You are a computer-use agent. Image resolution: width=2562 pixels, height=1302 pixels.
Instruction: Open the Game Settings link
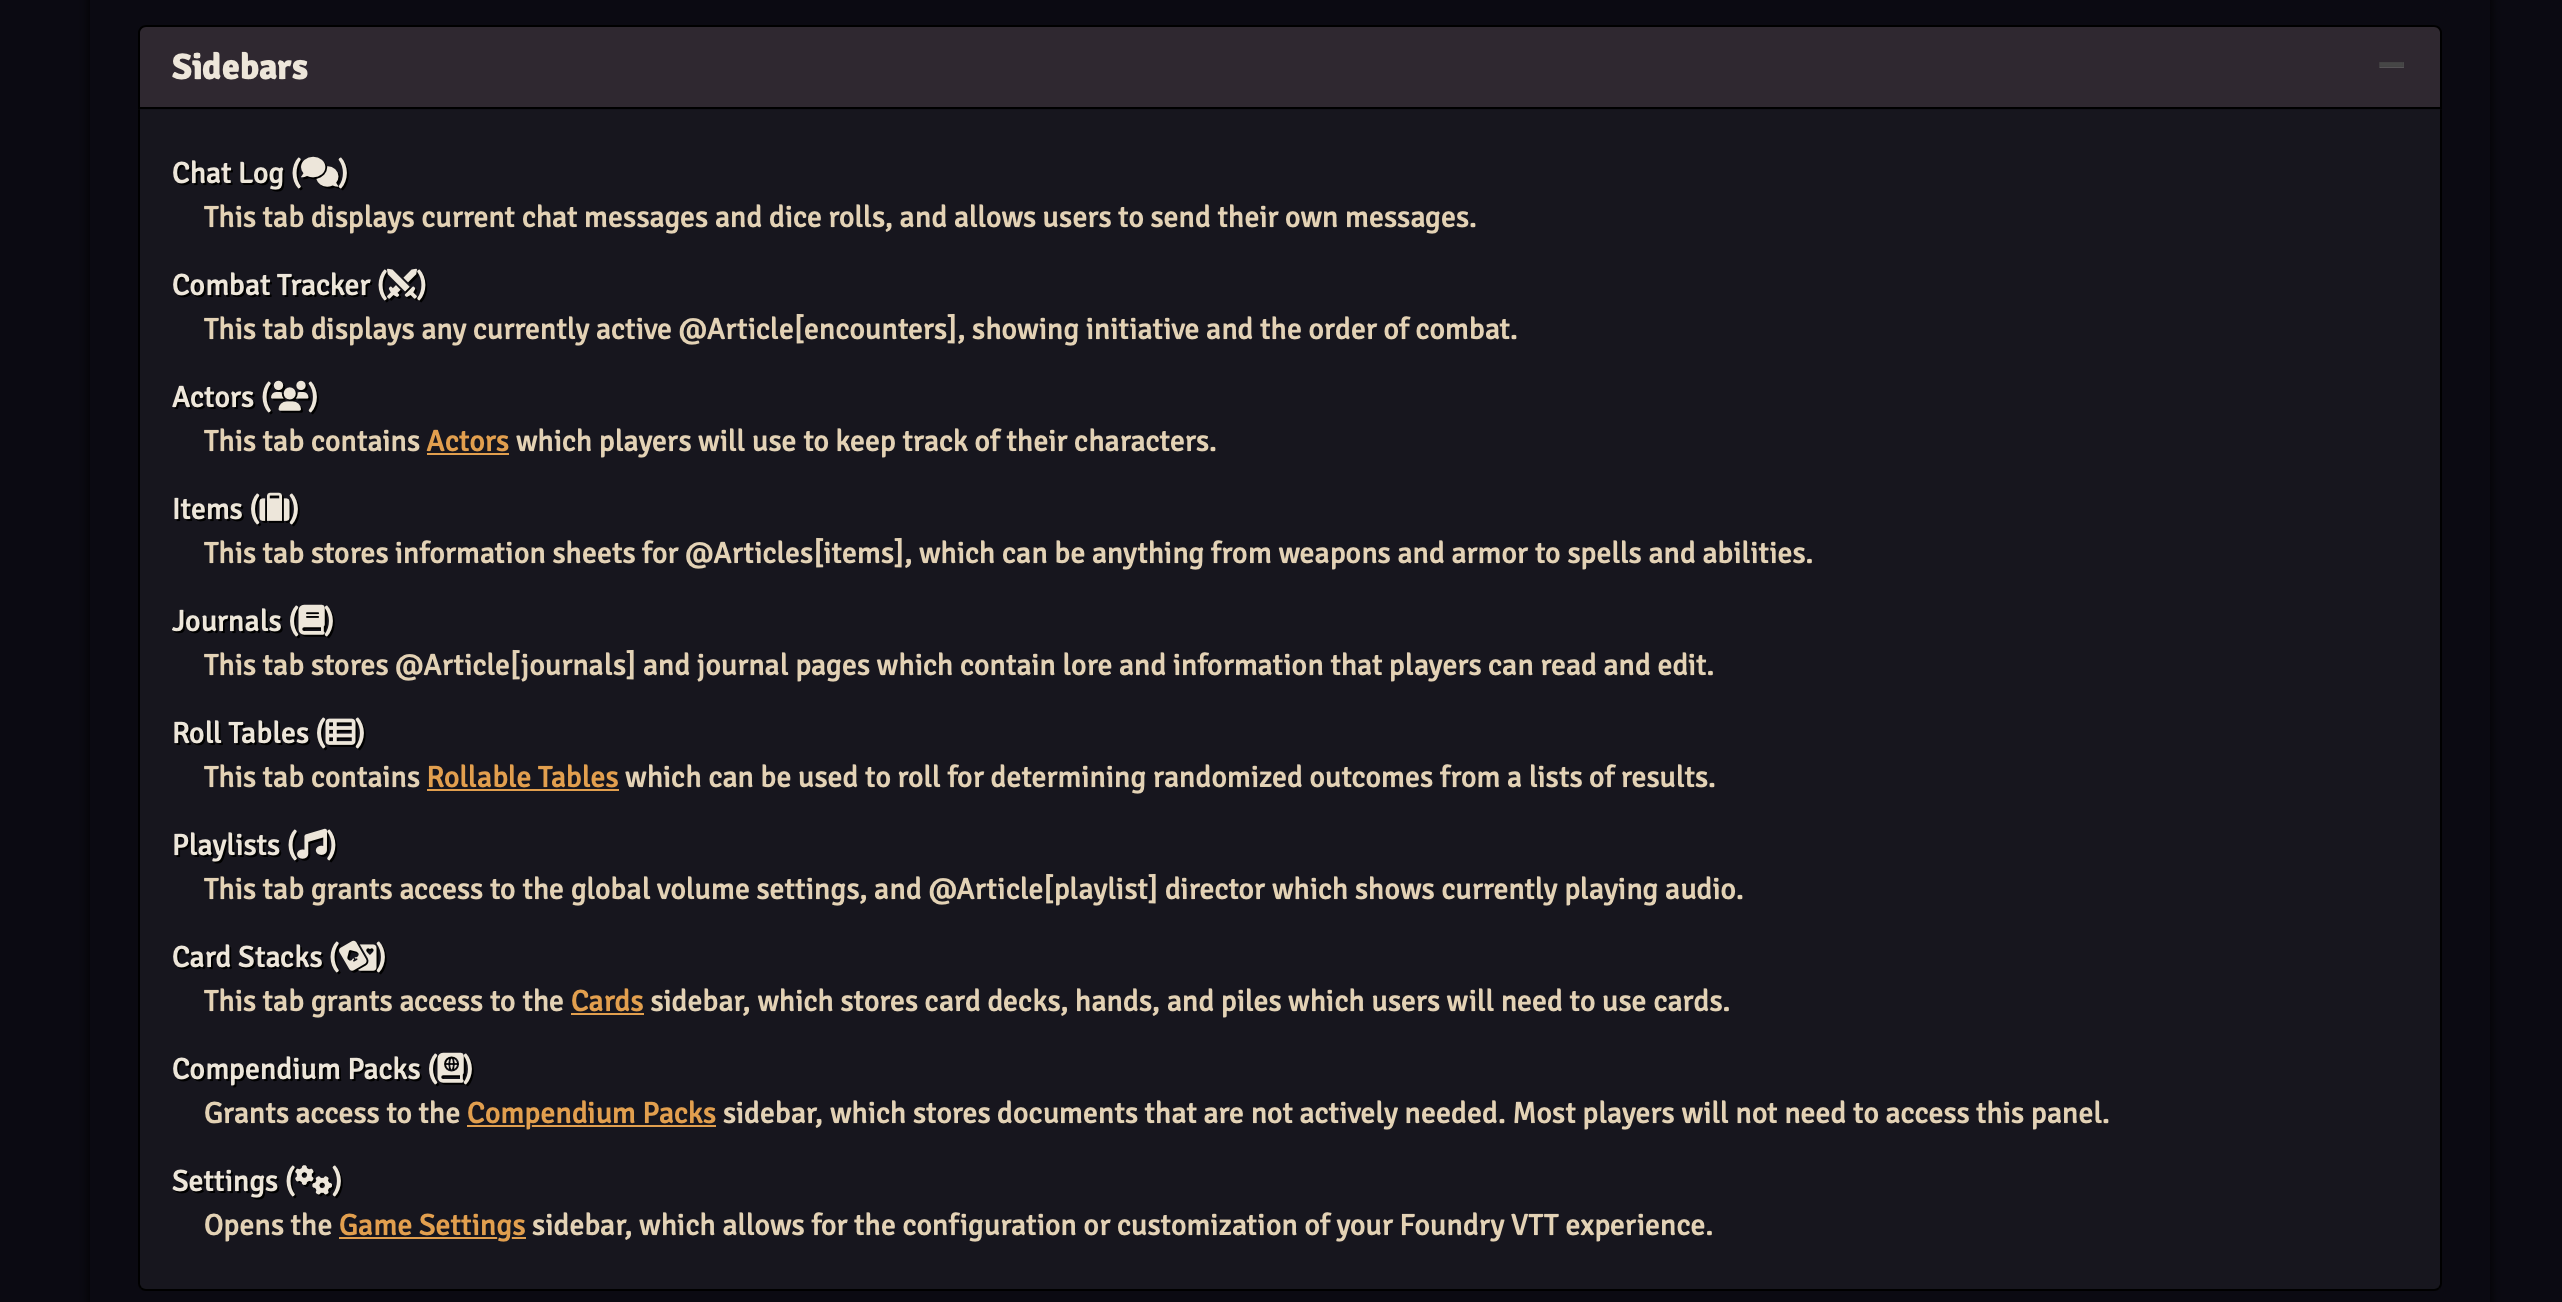point(432,1224)
